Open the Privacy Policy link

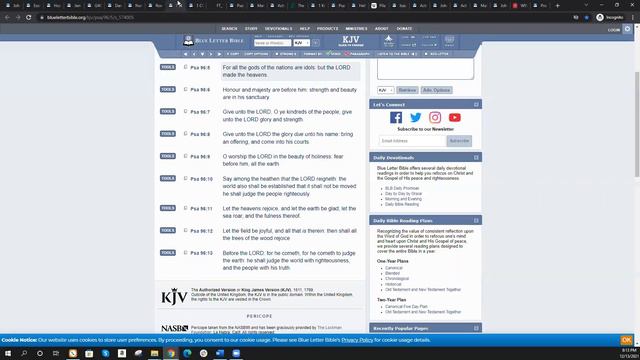coord(357,340)
